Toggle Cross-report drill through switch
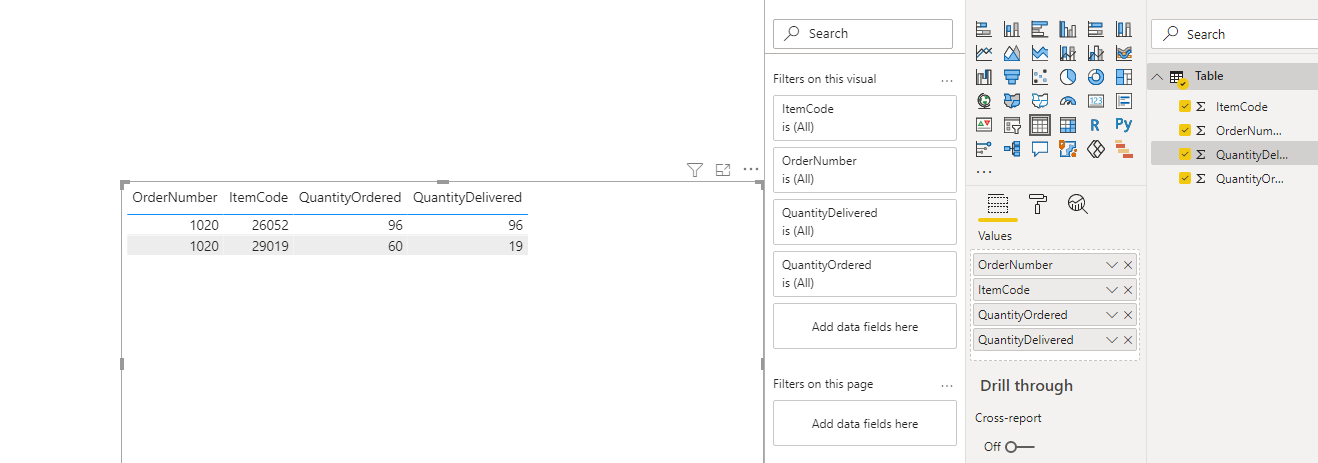 (x=1020, y=446)
